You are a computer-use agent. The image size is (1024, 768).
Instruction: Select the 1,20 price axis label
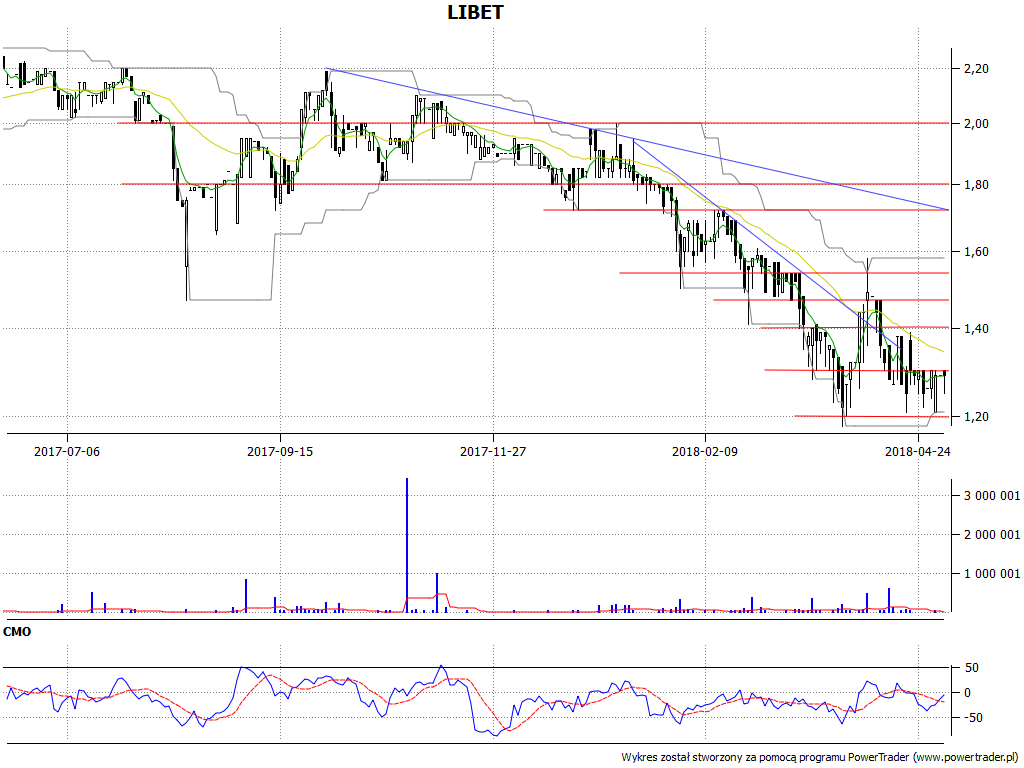pyautogui.click(x=976, y=417)
